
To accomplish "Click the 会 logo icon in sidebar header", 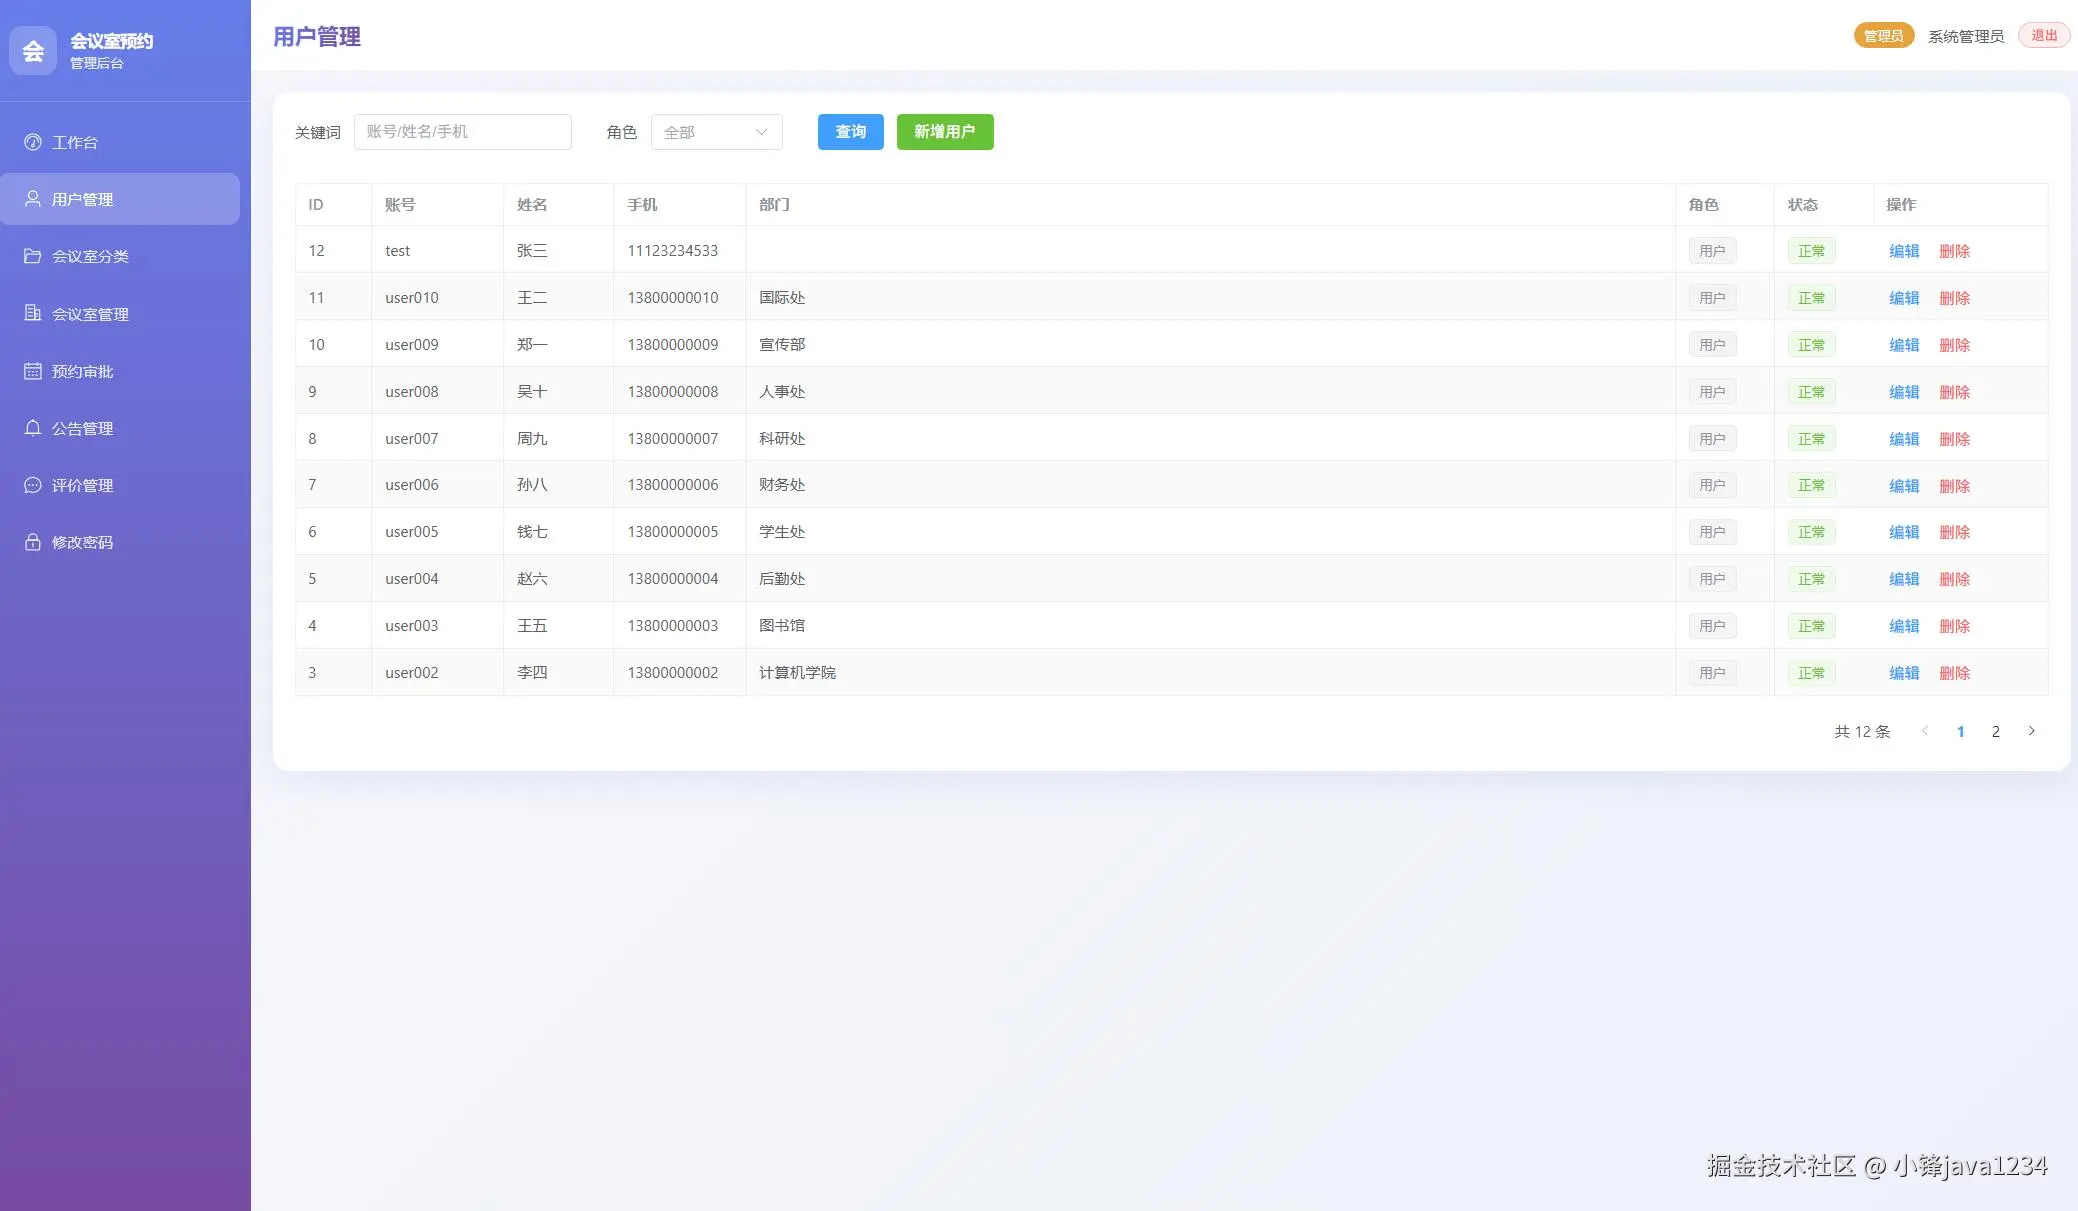I will tap(33, 50).
